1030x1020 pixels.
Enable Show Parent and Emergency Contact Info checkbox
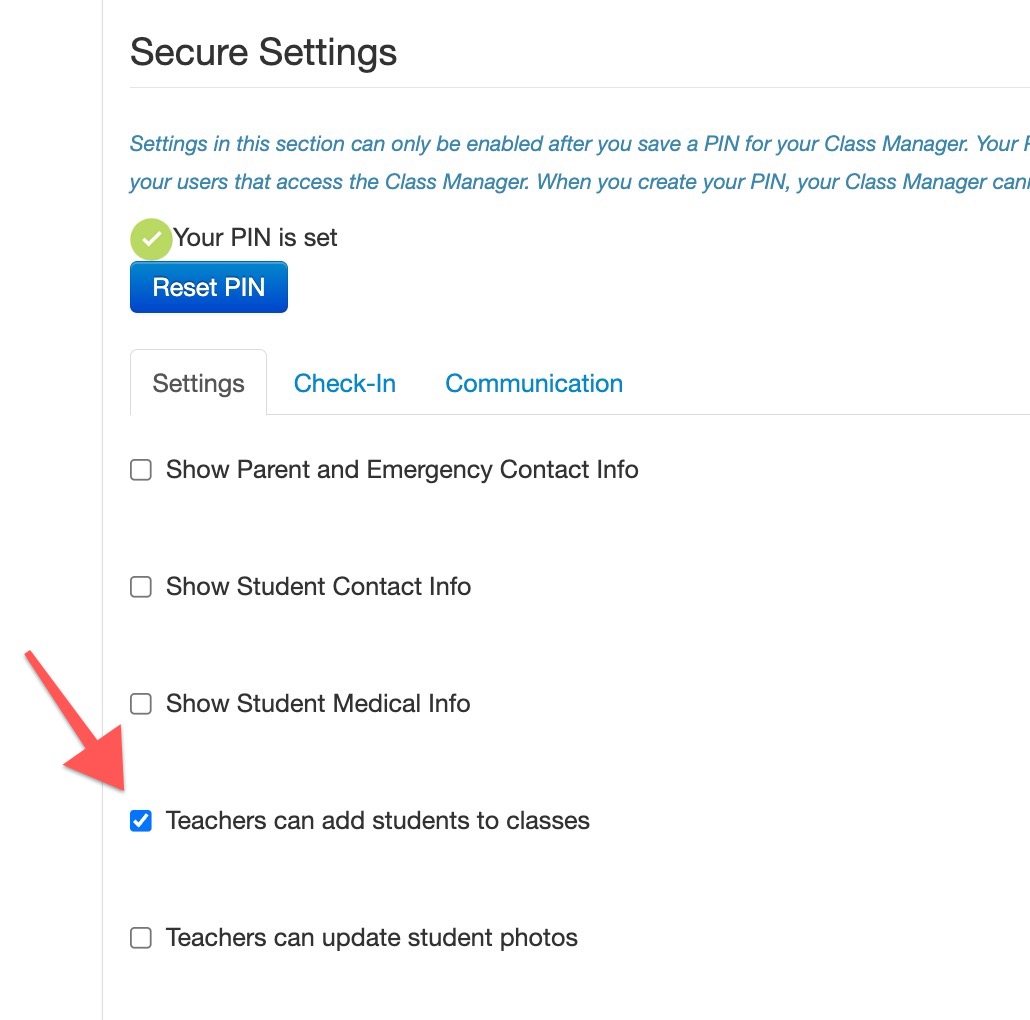(141, 470)
